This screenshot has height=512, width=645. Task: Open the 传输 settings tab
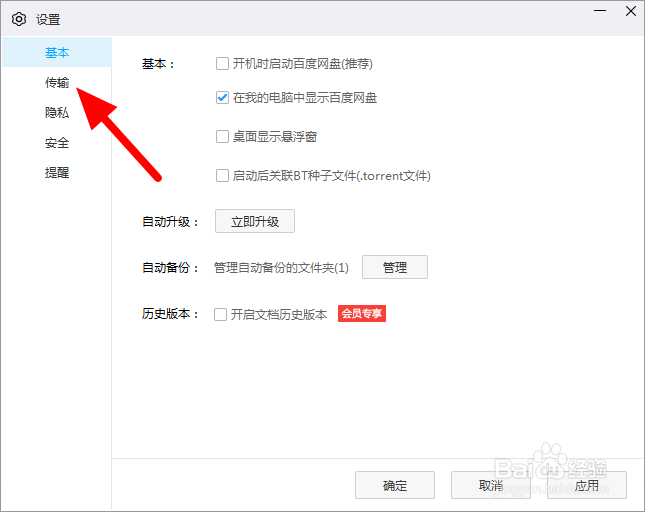tap(57, 83)
